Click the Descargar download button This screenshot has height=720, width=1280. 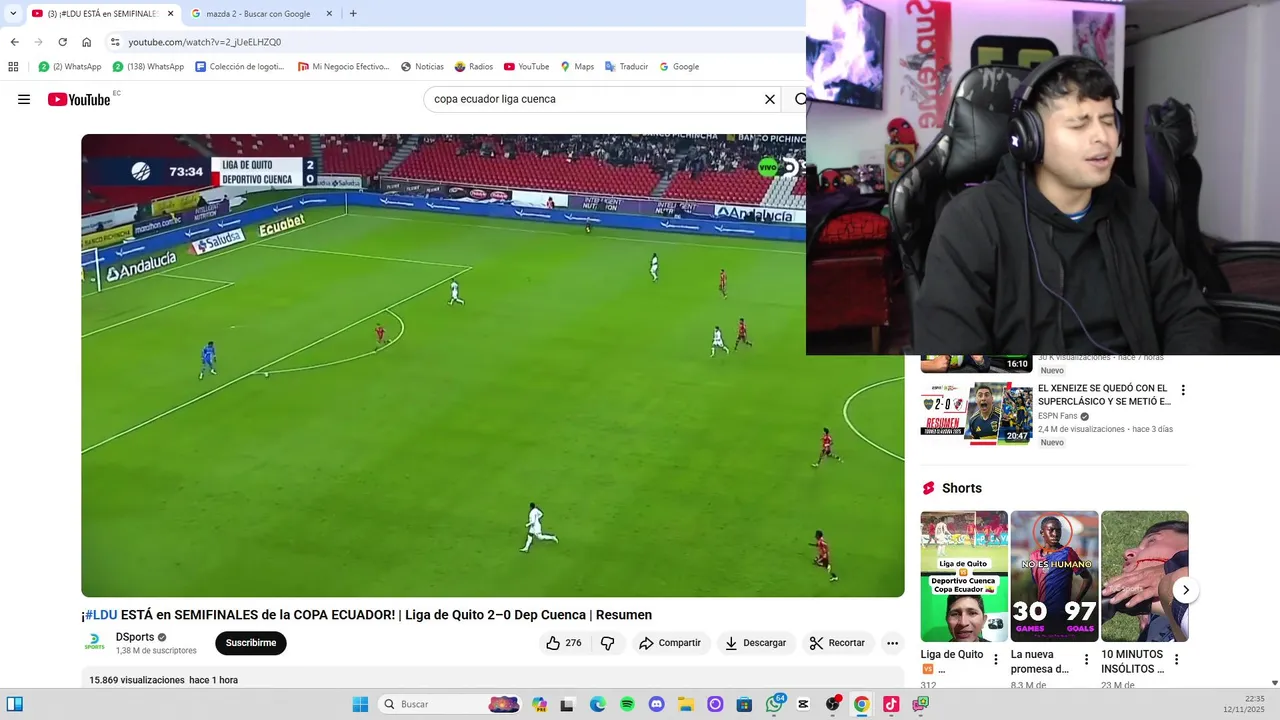[756, 643]
